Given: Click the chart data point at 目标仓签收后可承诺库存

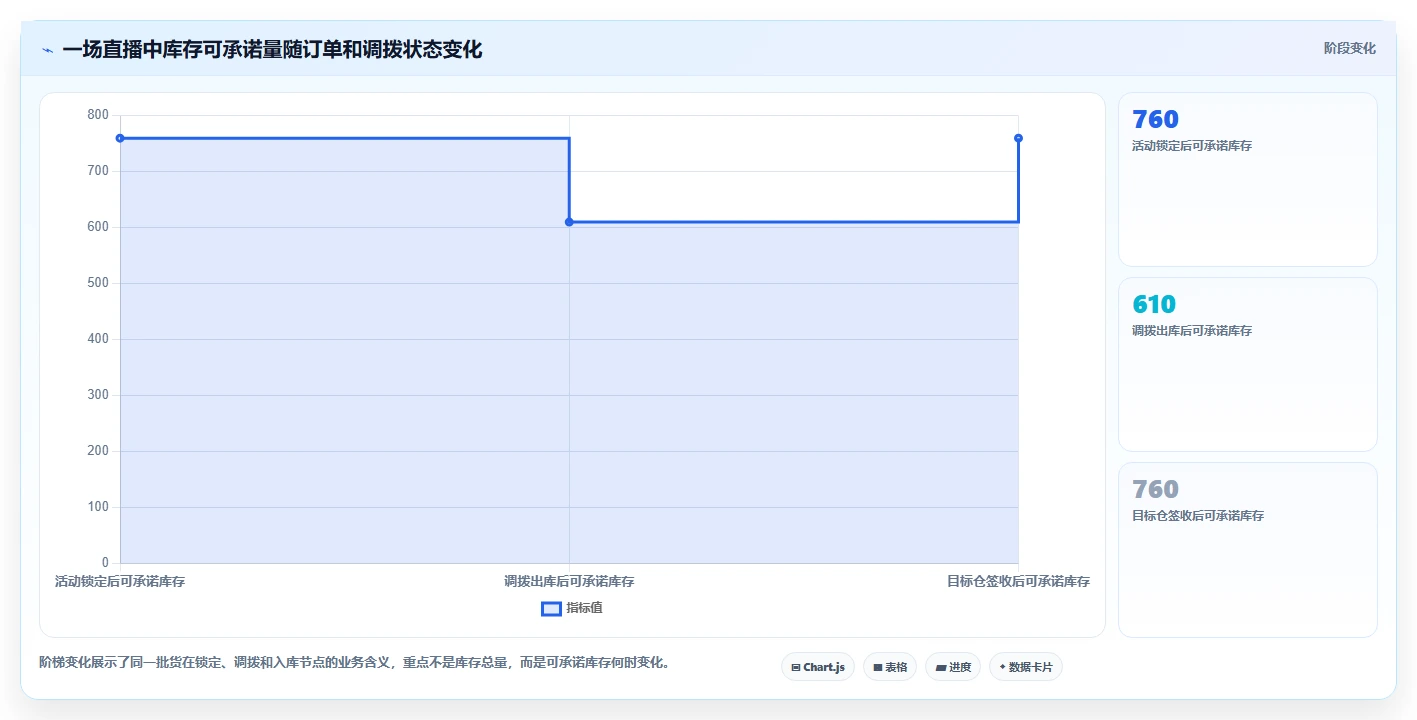Looking at the screenshot, I should tap(1018, 138).
